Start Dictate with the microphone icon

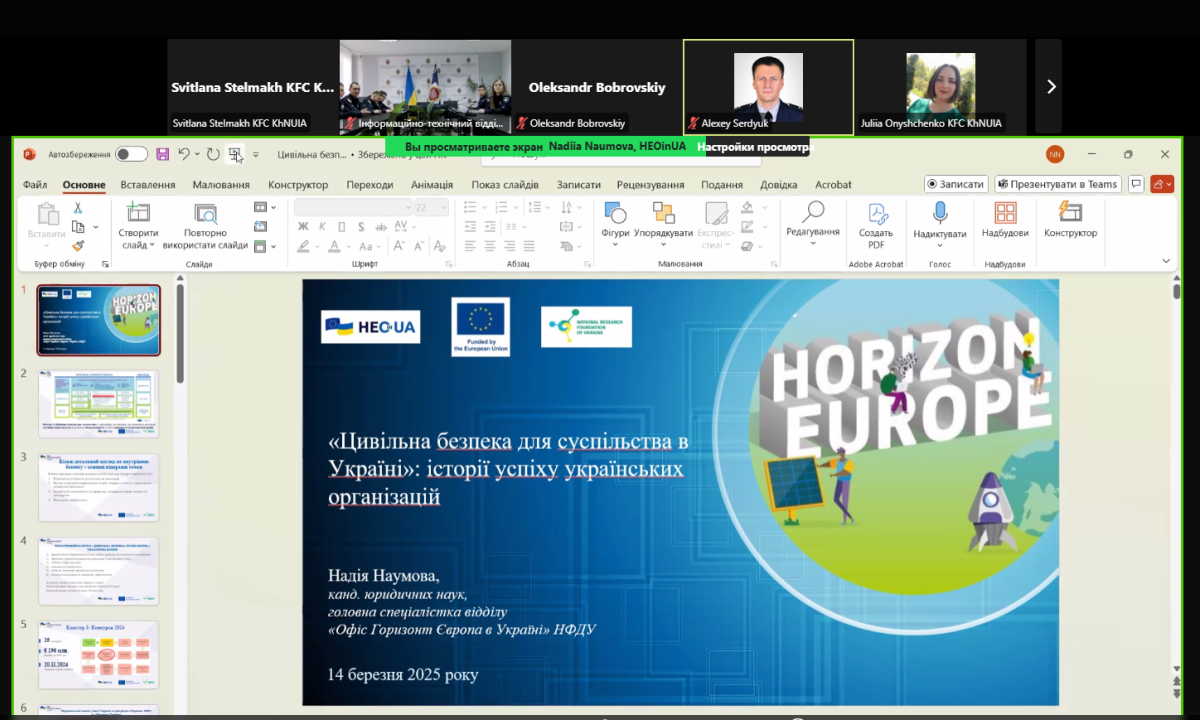click(939, 213)
